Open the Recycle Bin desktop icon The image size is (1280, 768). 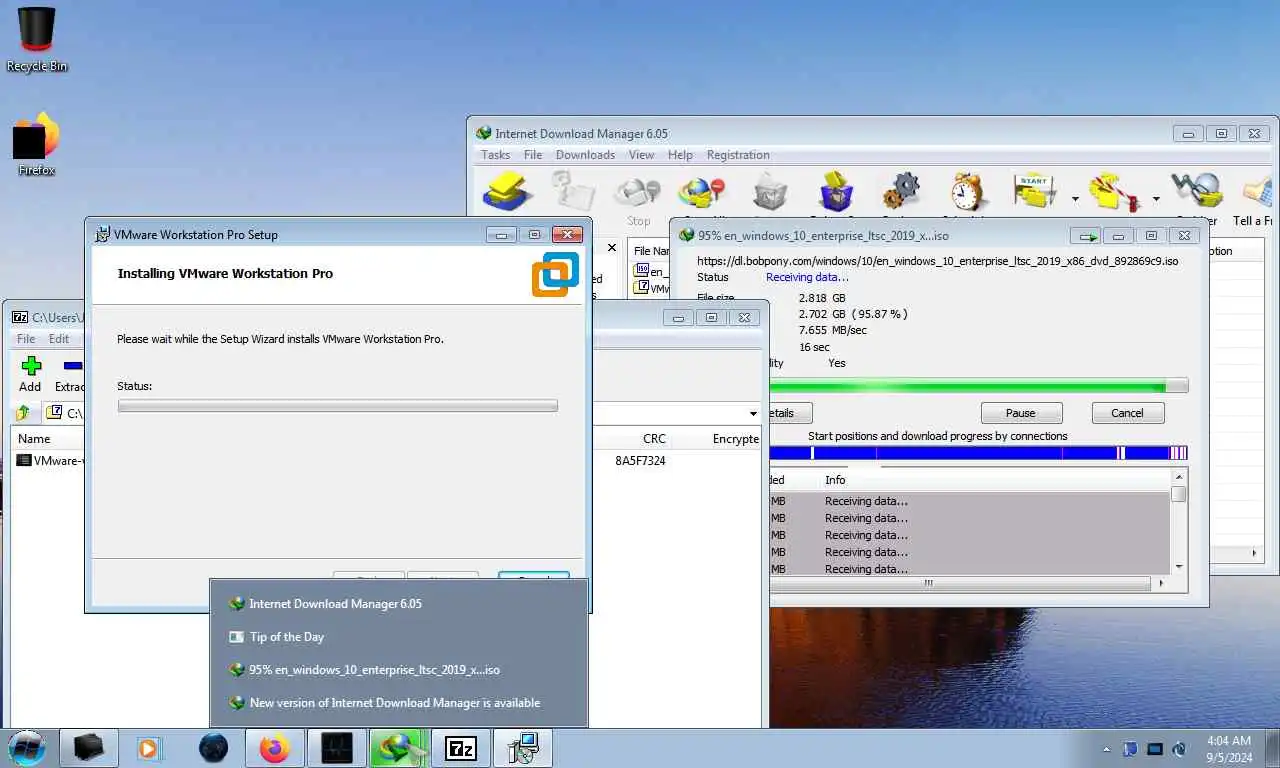(x=37, y=39)
